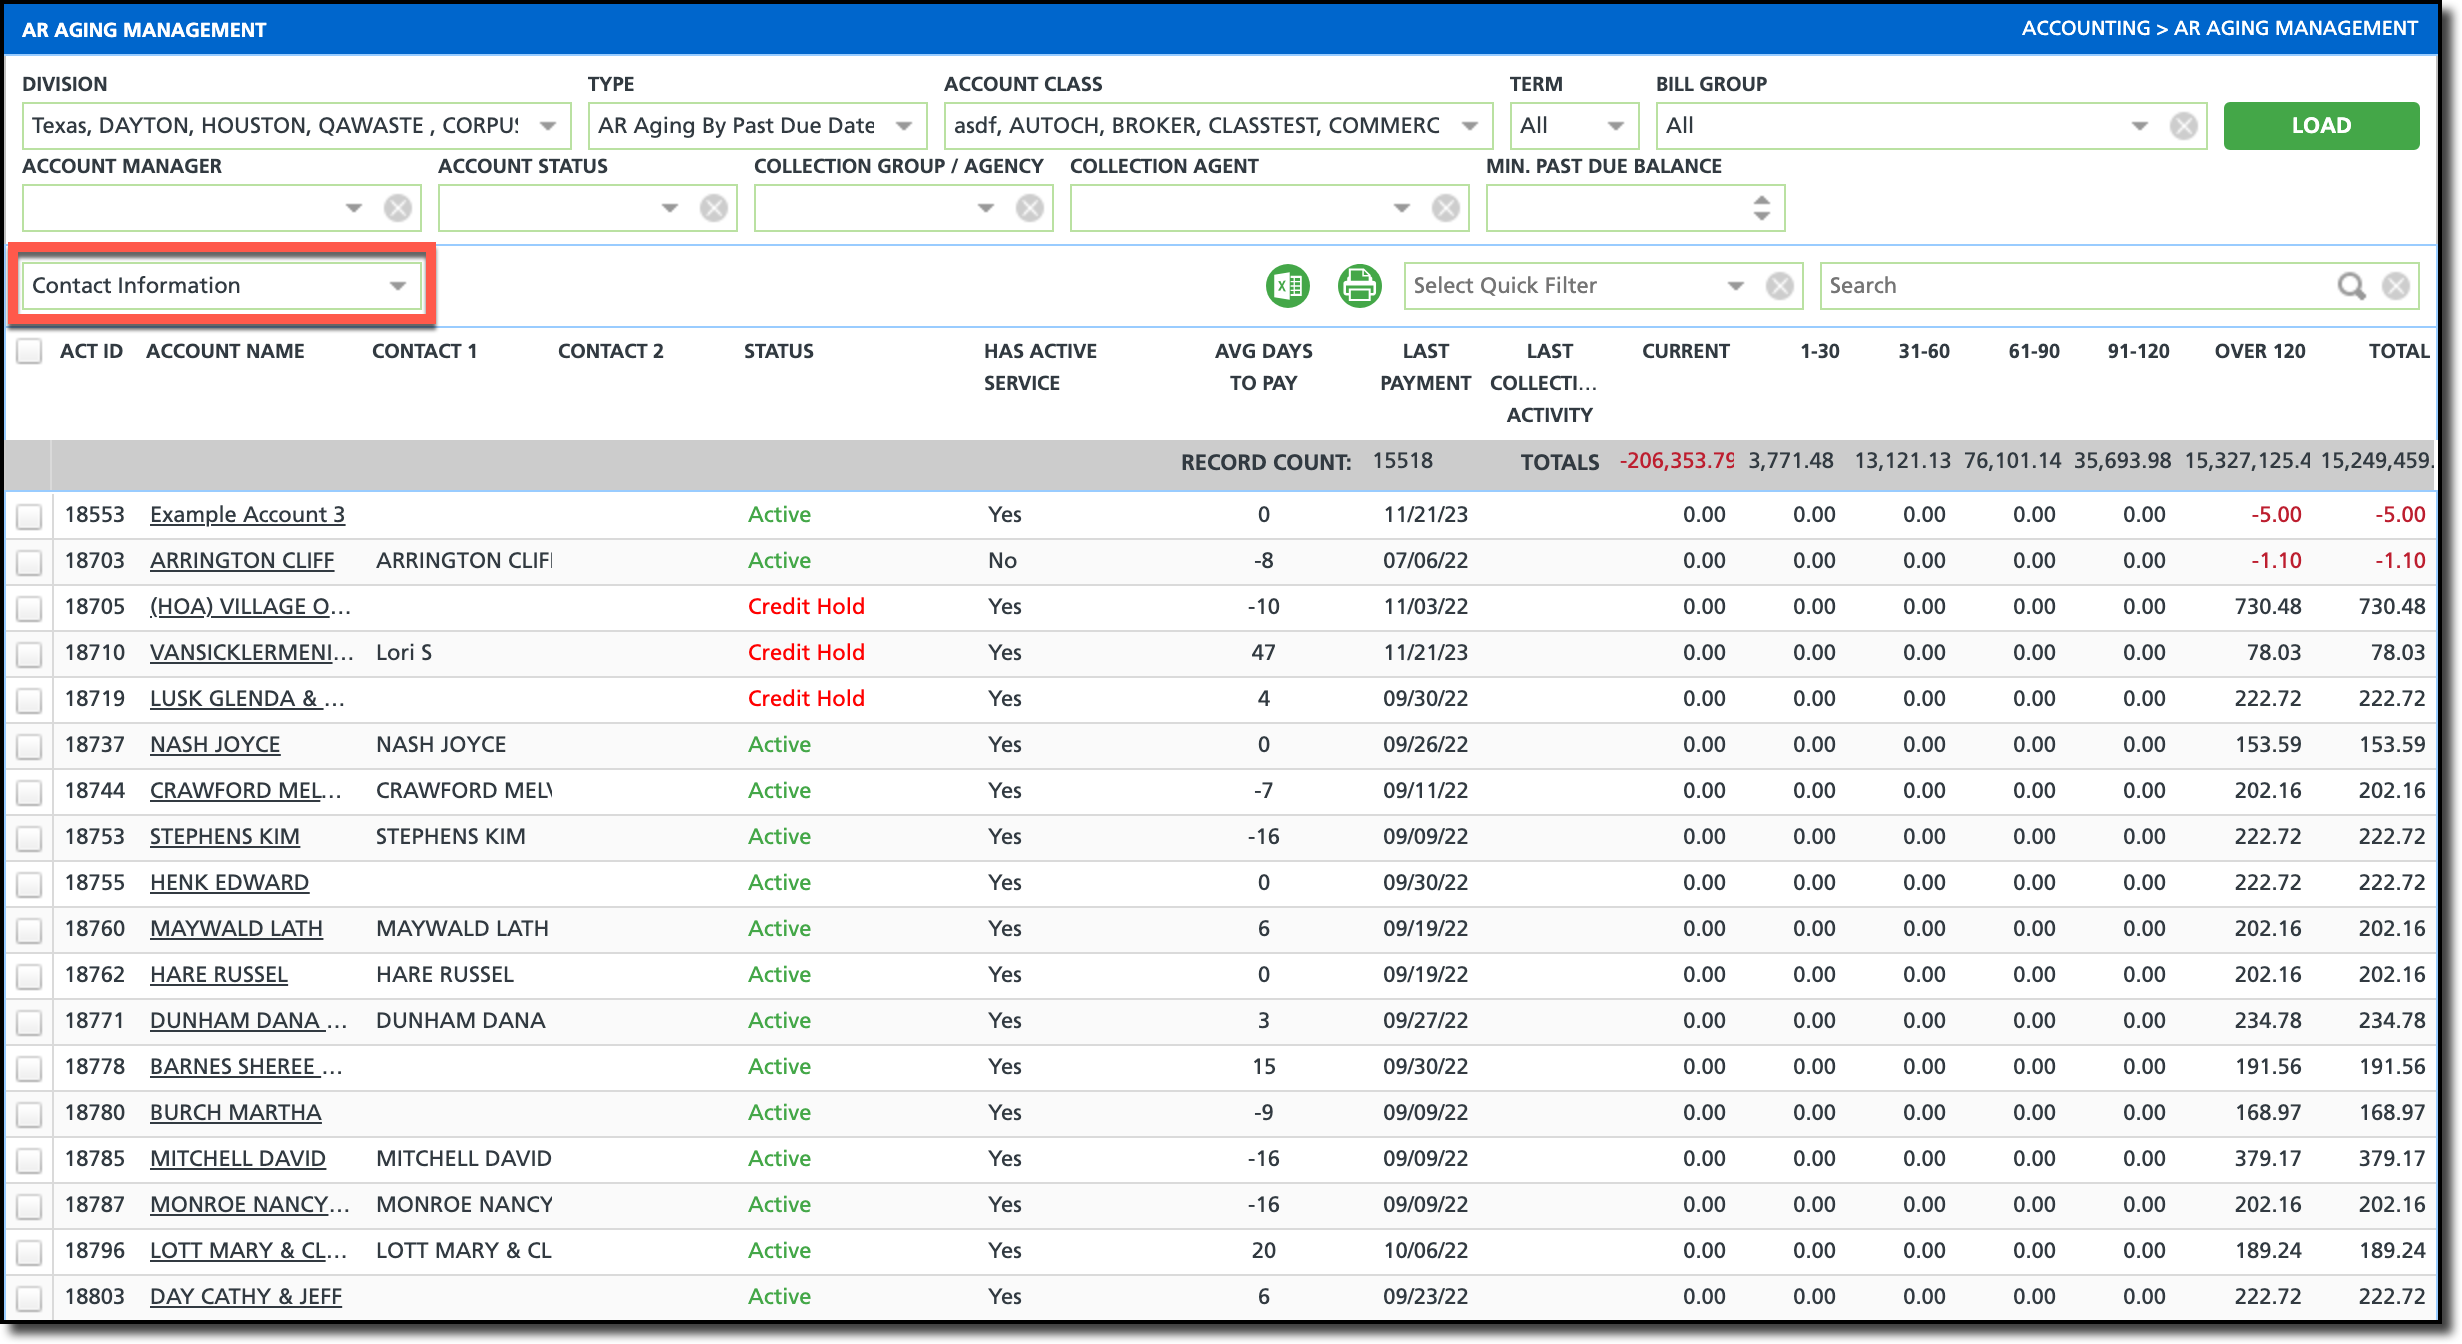Tick the checkbox for NASH JOYCE row
The width and height of the screenshot is (2462, 1344).
(29, 746)
